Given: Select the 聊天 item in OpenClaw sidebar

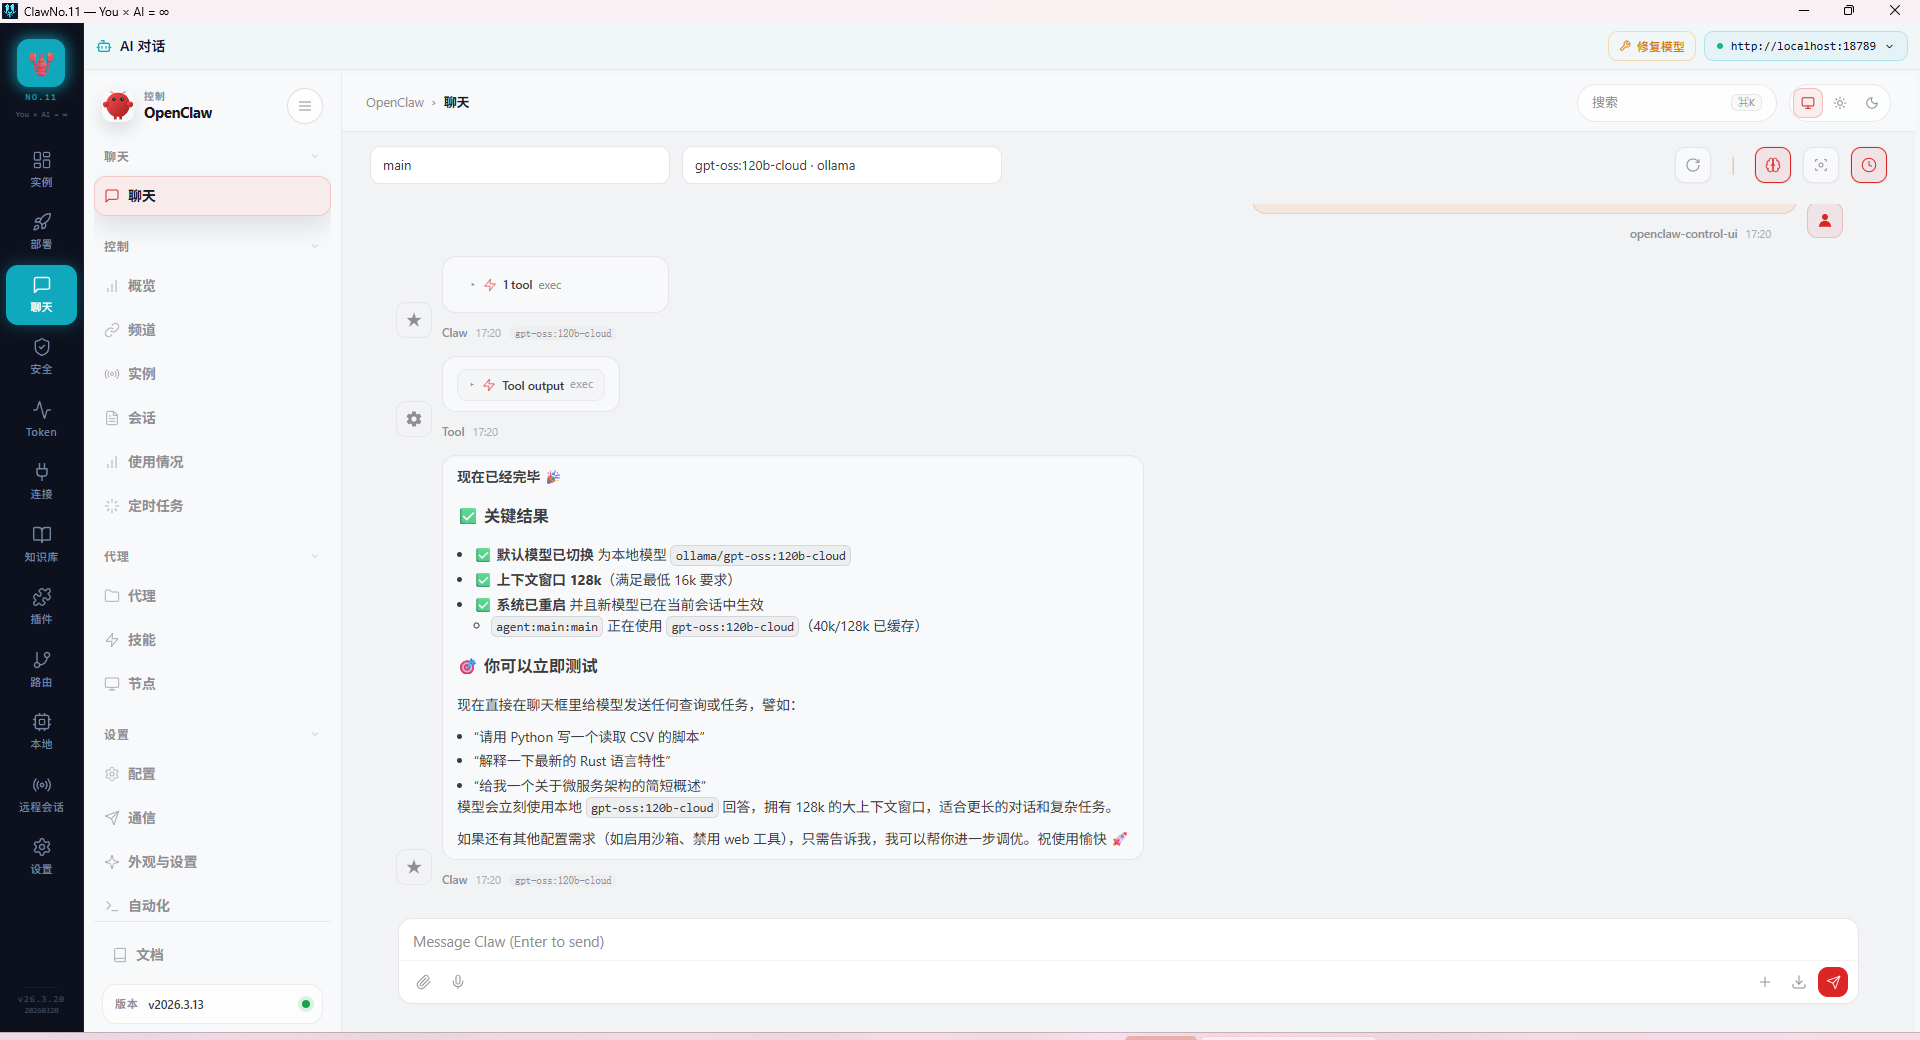Looking at the screenshot, I should (x=212, y=196).
